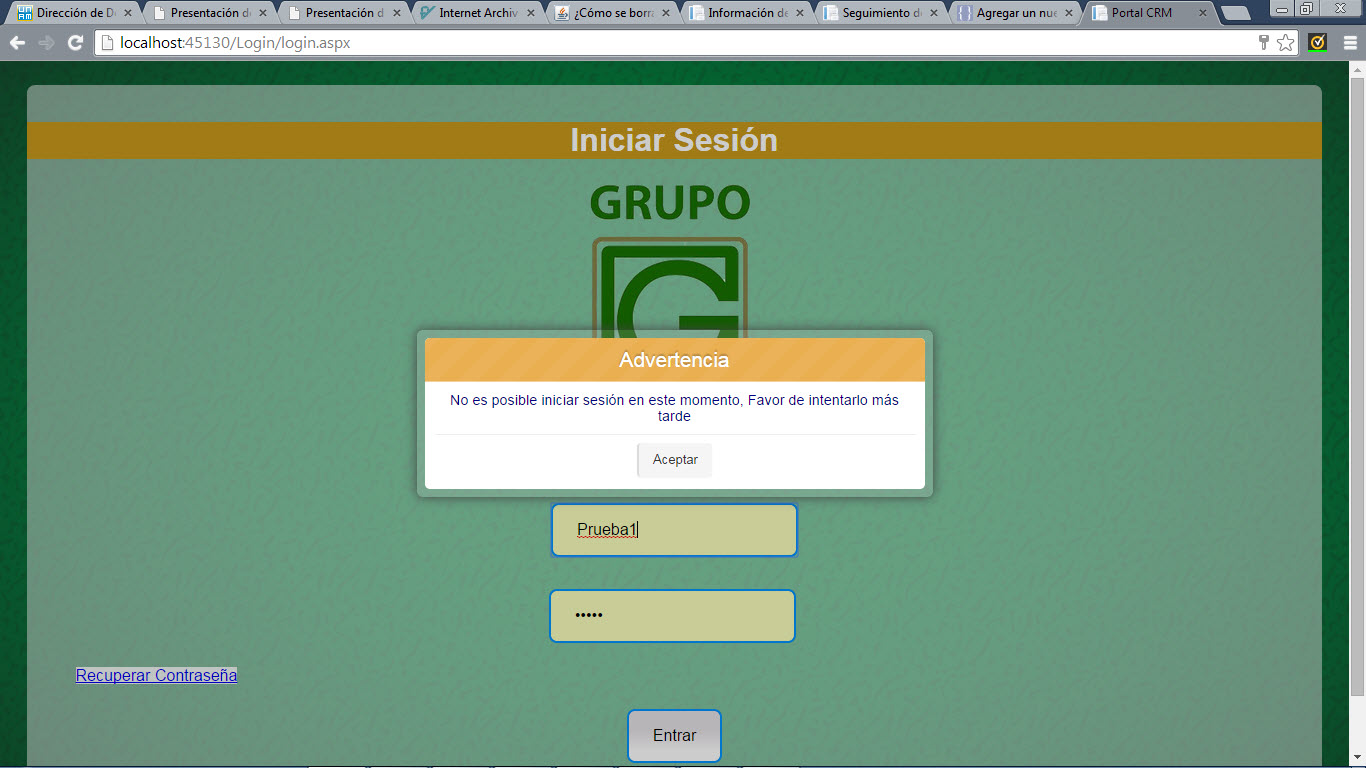Image resolution: width=1366 pixels, height=768 pixels.
Task: Restore down the Chrome window
Action: click(x=1306, y=9)
